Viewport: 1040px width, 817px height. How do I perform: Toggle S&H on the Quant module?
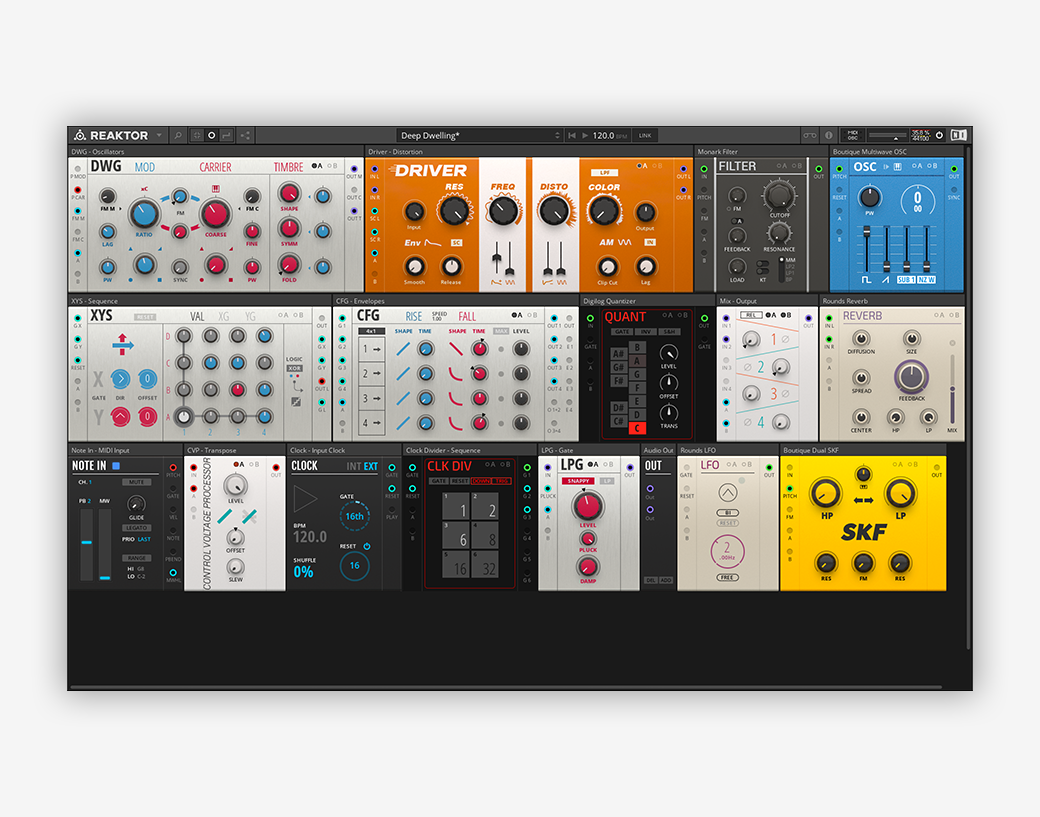(669, 331)
